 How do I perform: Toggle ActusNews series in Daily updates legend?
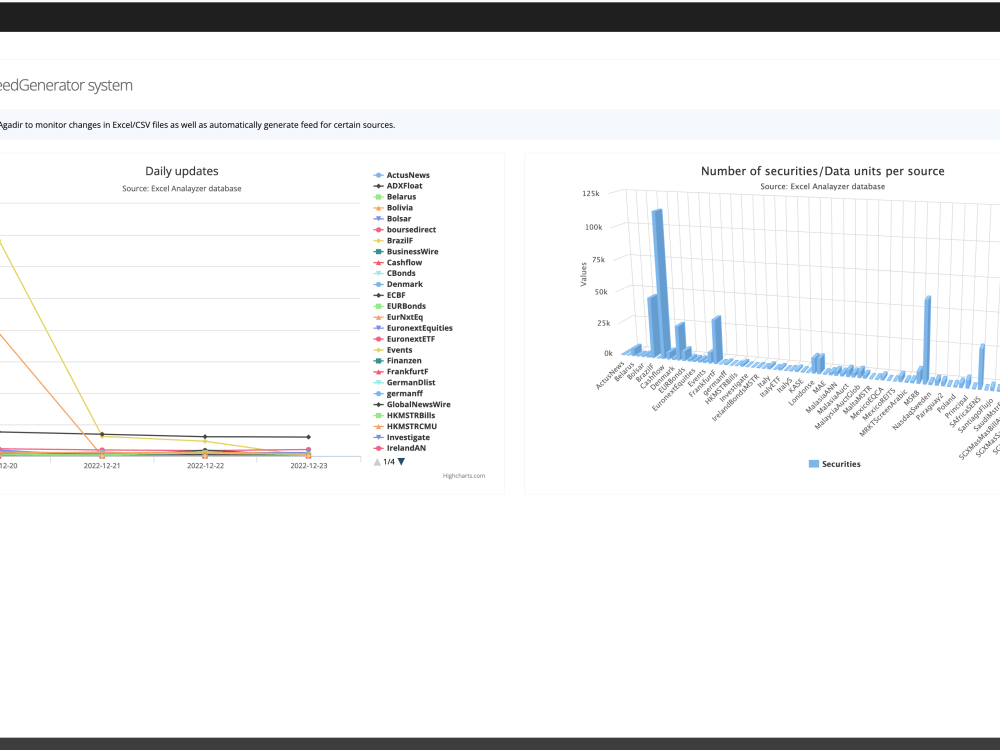coord(402,175)
